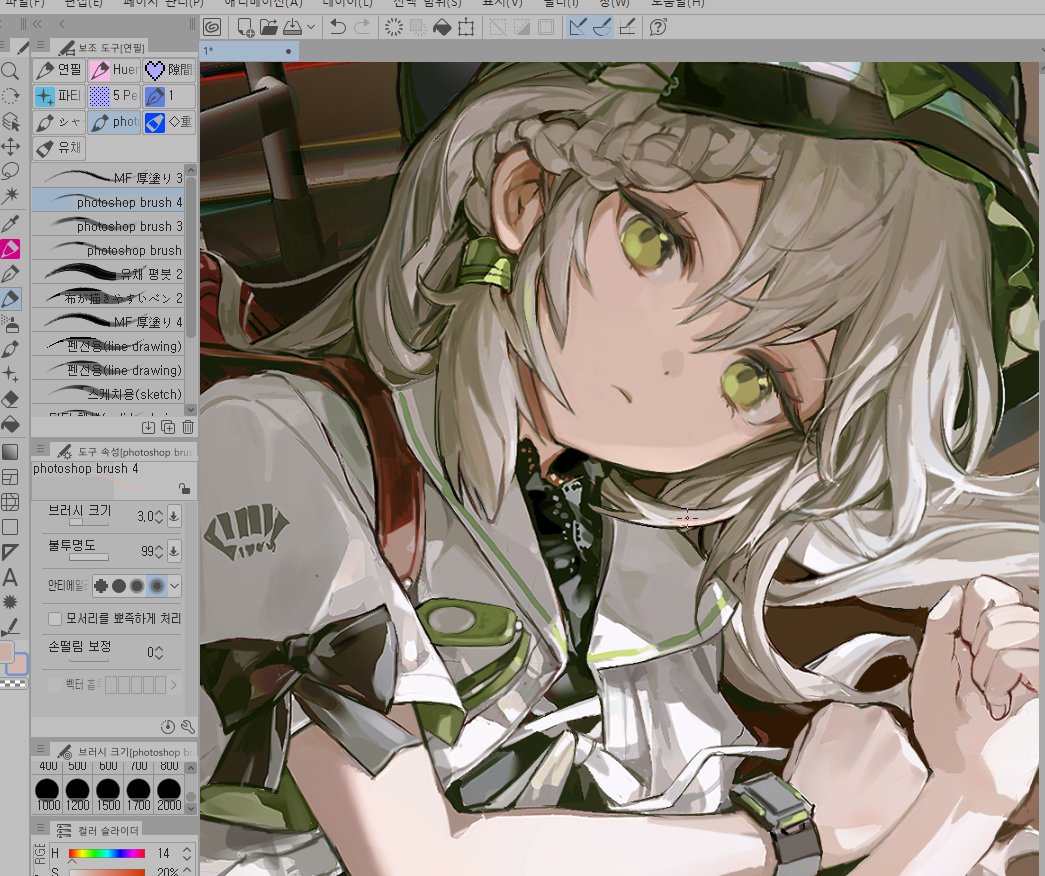
Task: Open a file using the folder icon
Action: 269,27
